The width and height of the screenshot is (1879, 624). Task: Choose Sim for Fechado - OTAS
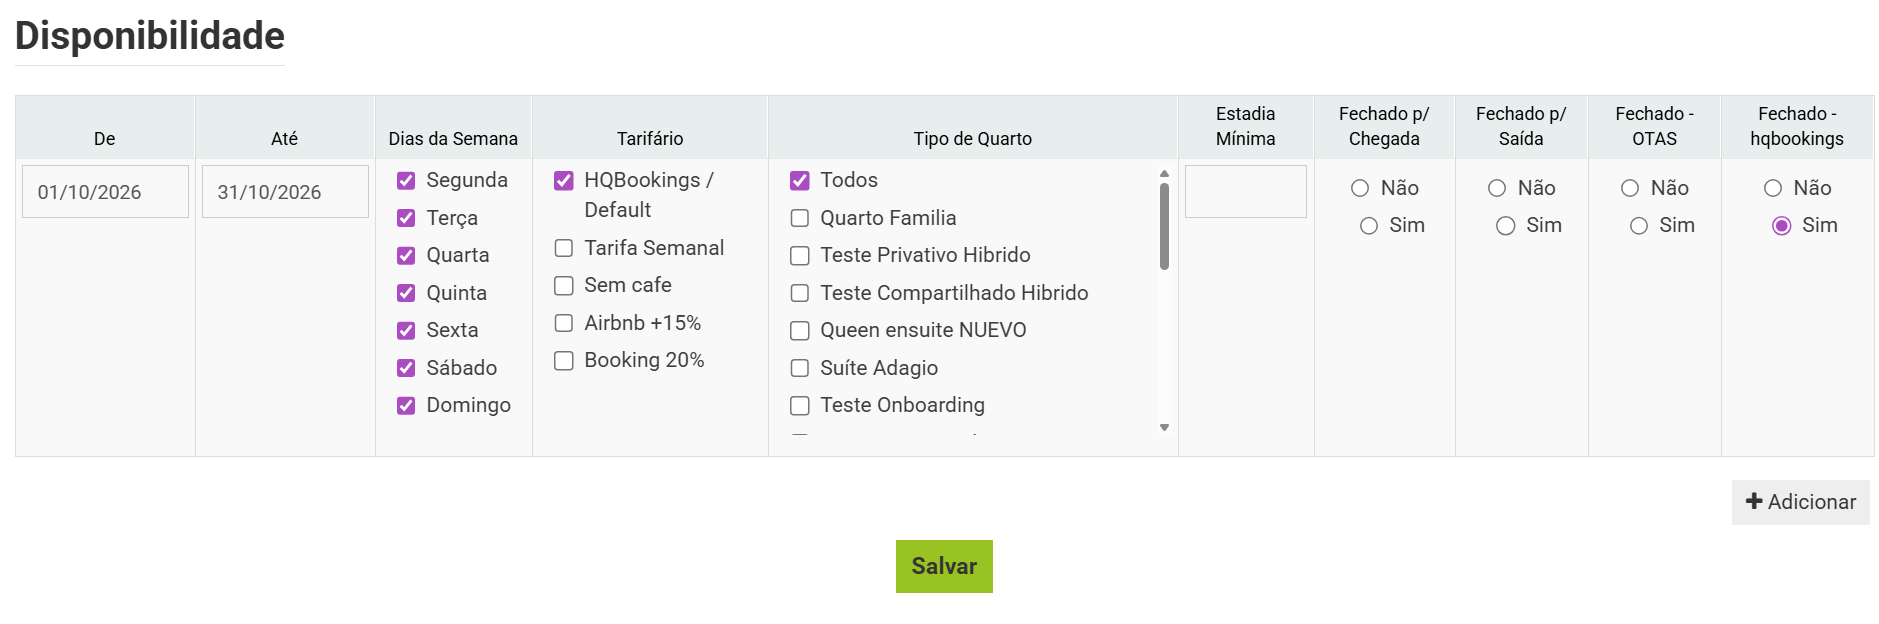point(1639,226)
